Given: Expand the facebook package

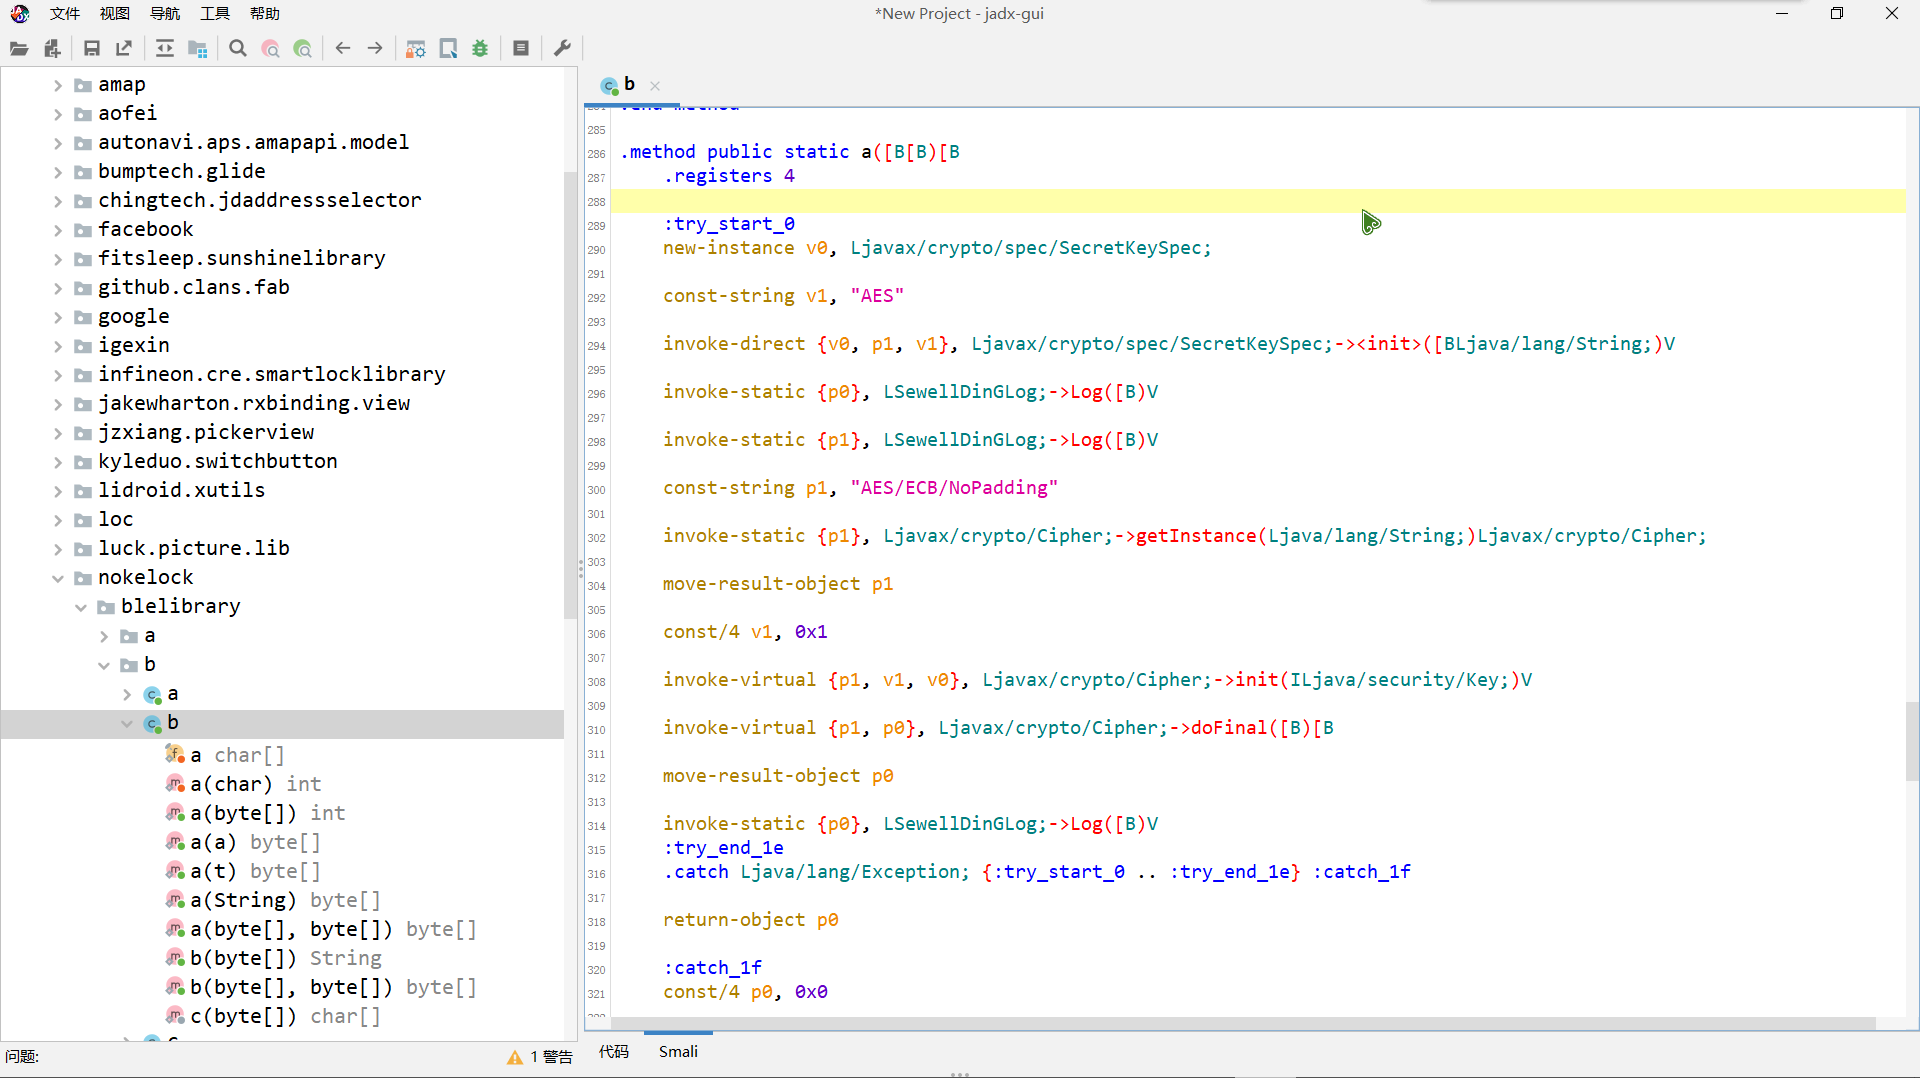Looking at the screenshot, I should point(58,230).
